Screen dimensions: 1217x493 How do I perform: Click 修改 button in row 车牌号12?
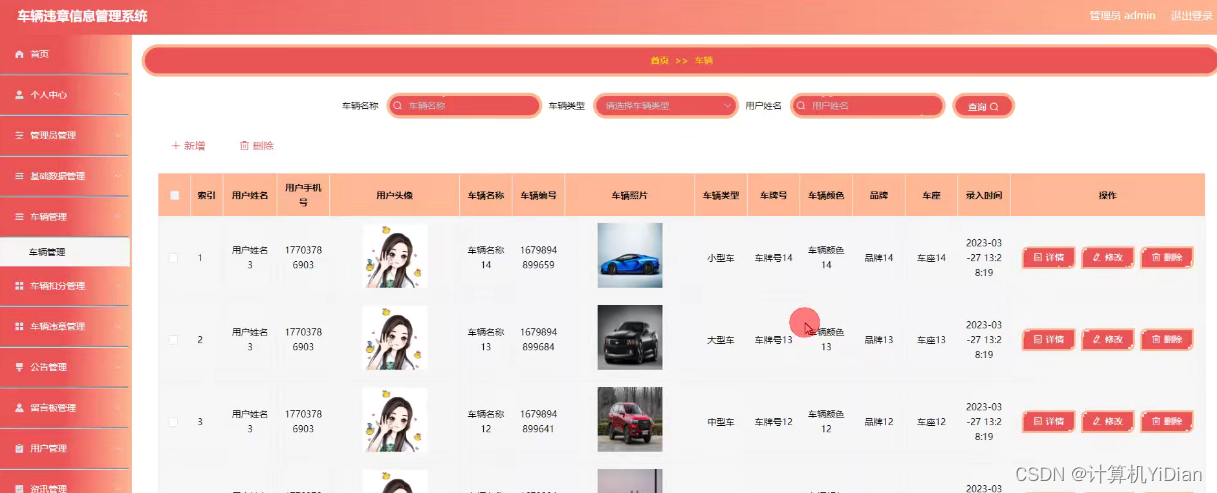[x=1108, y=422]
